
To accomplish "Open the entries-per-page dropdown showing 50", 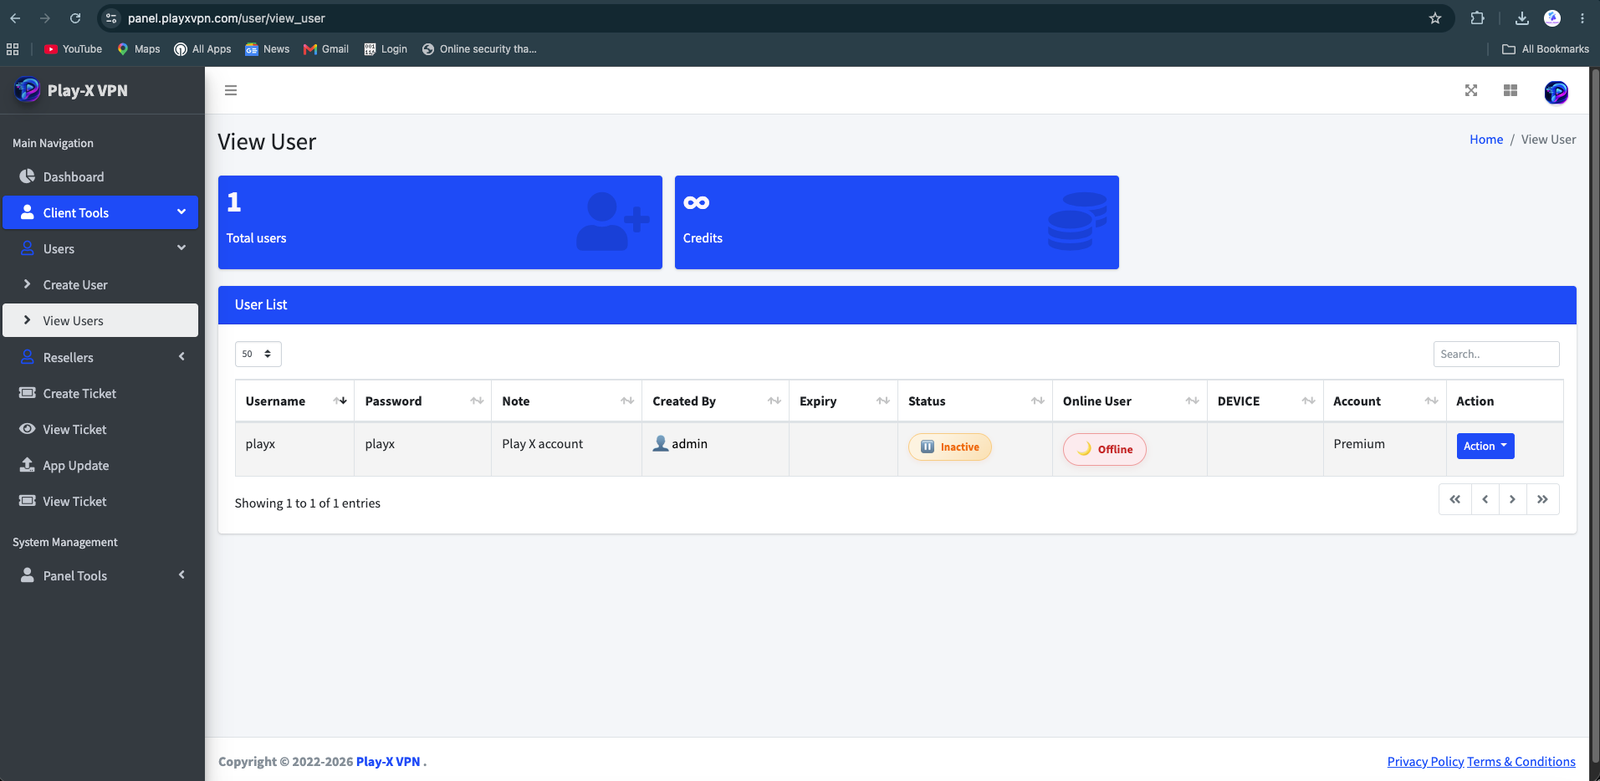I will (x=258, y=354).
